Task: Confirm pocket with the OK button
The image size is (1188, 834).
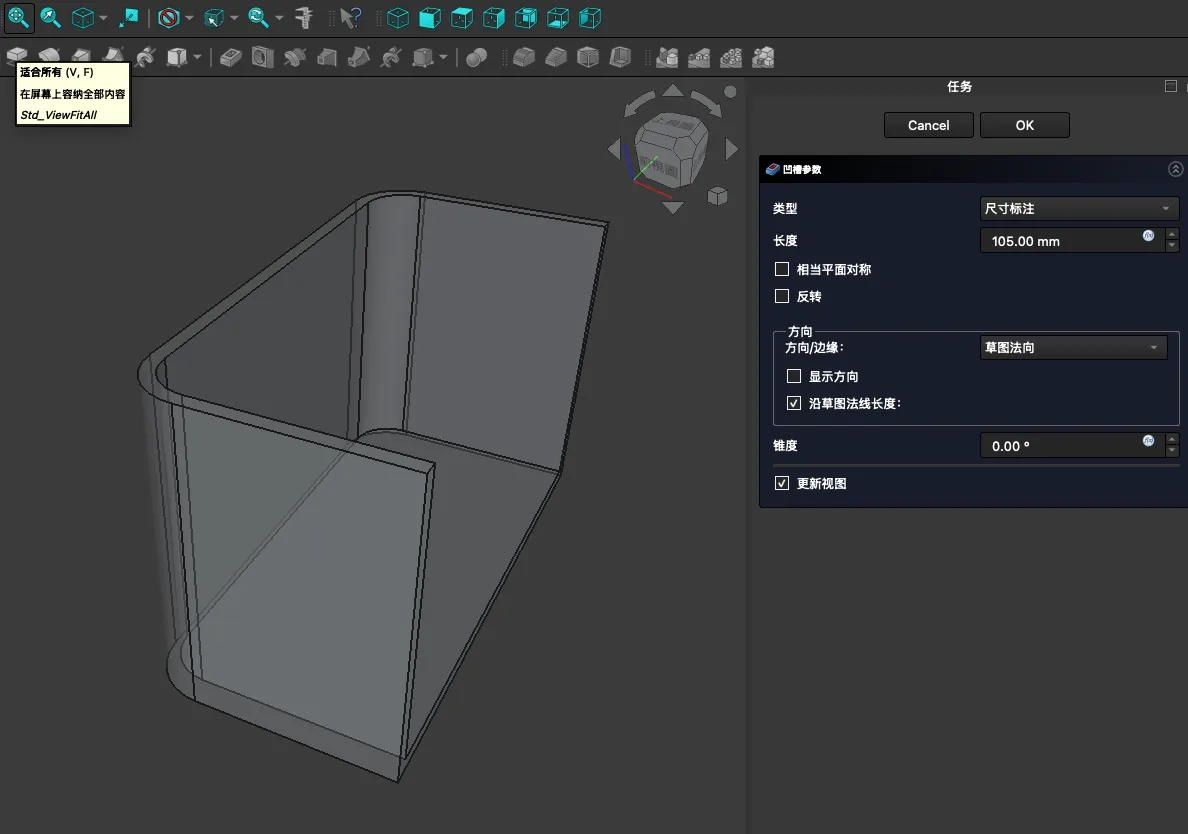Action: click(x=1024, y=125)
